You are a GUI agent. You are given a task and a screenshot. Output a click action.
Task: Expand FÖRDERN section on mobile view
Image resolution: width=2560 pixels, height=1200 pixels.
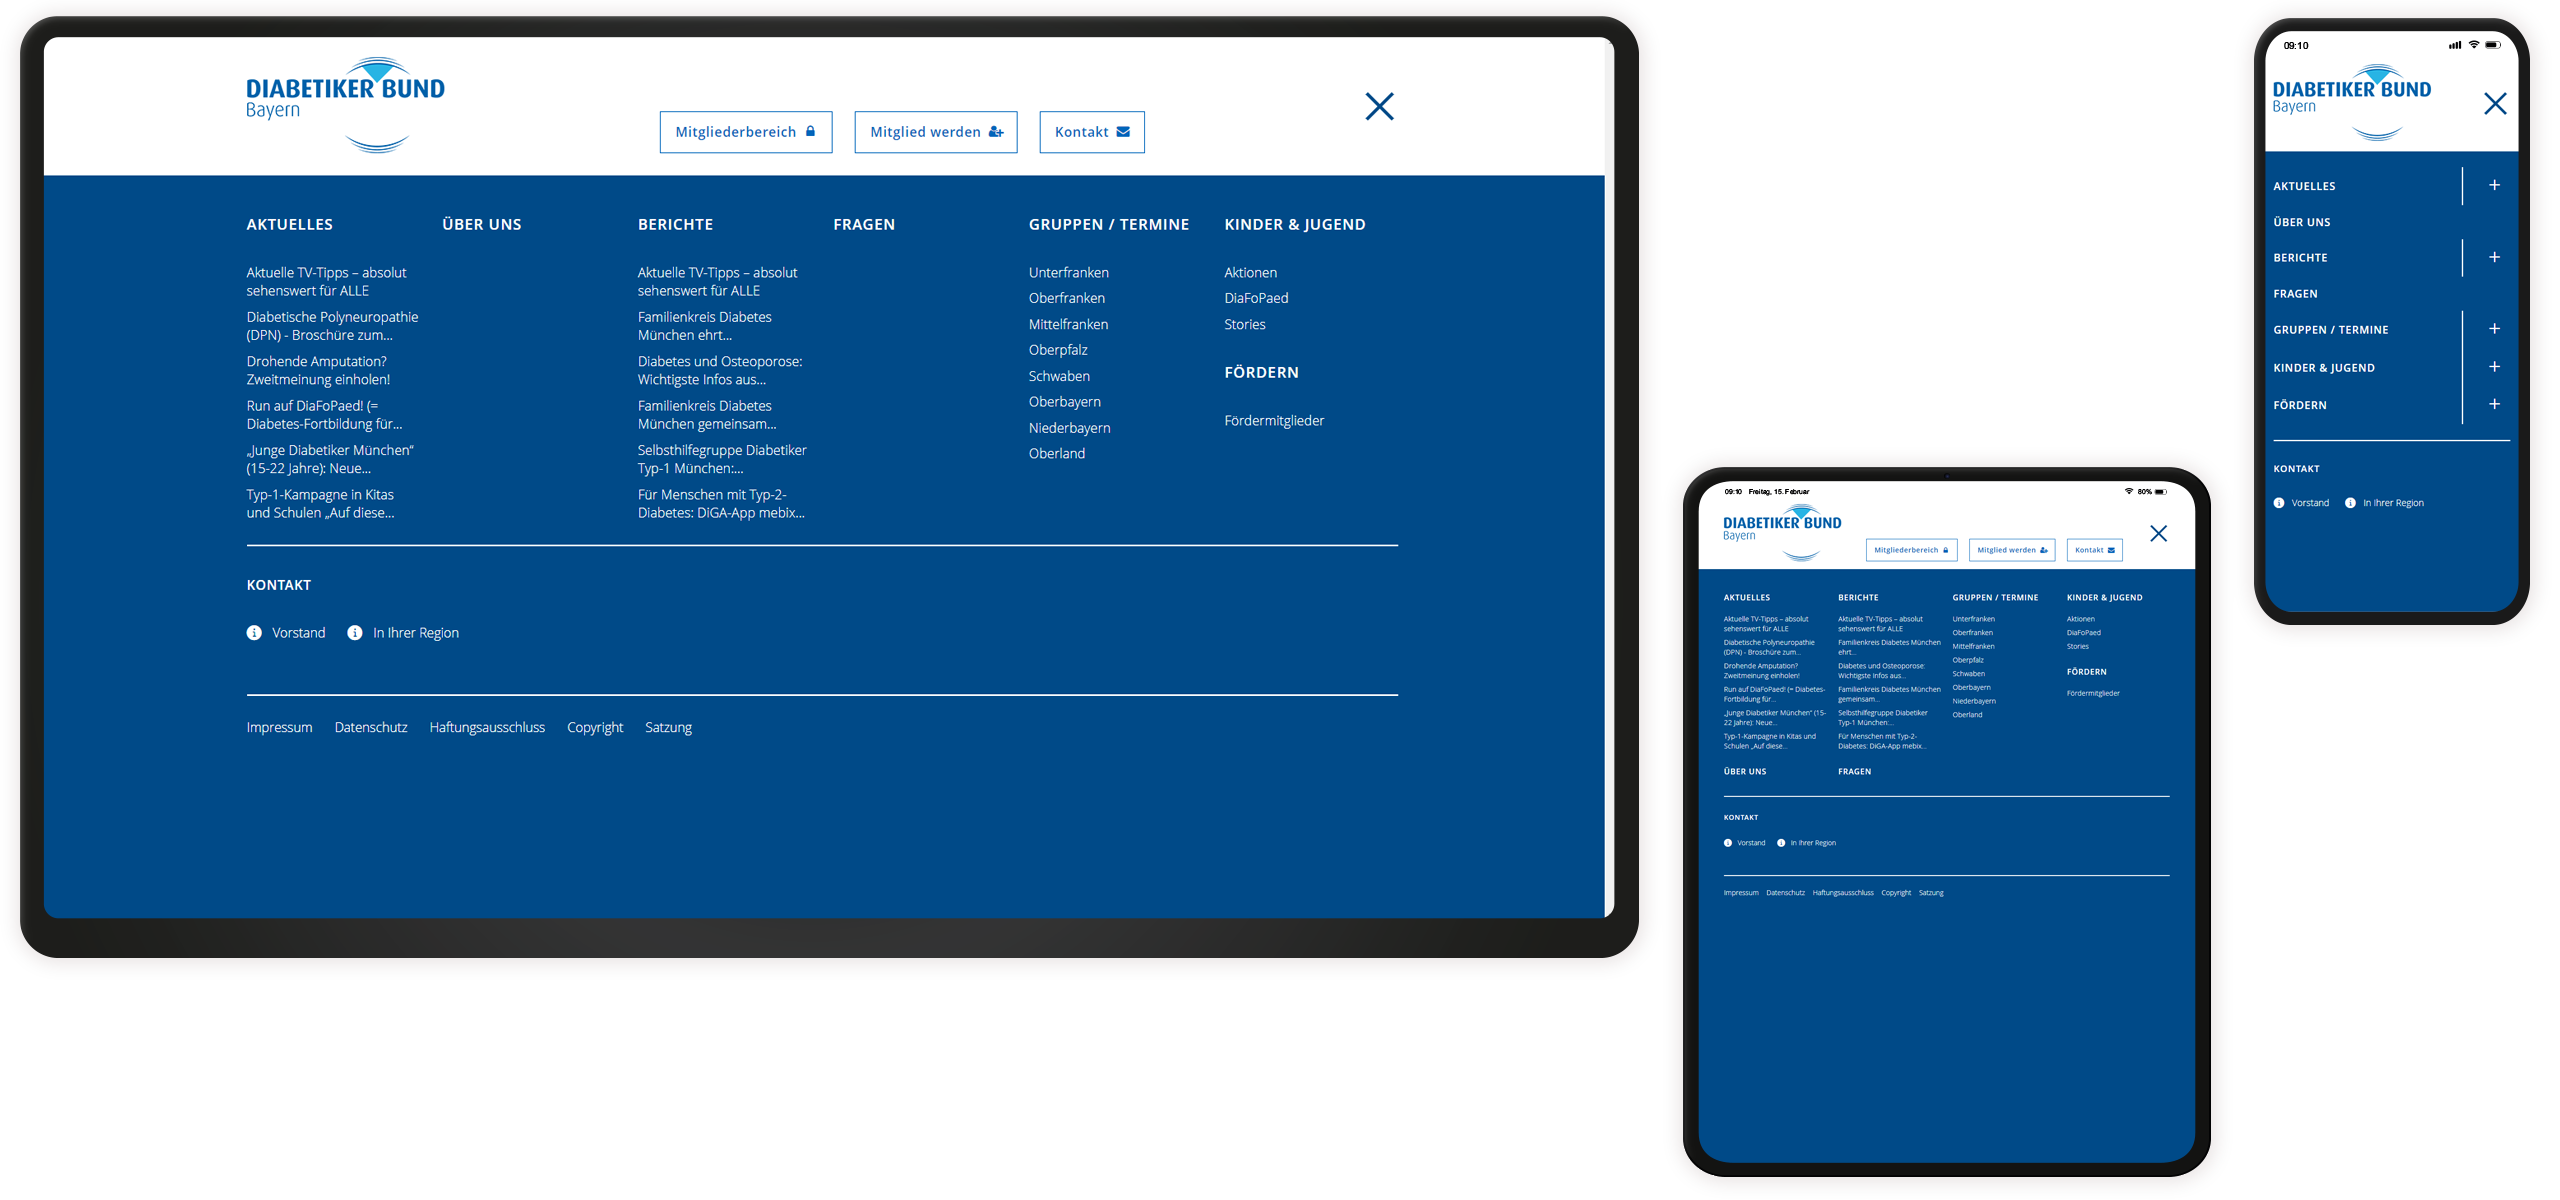2493,404
